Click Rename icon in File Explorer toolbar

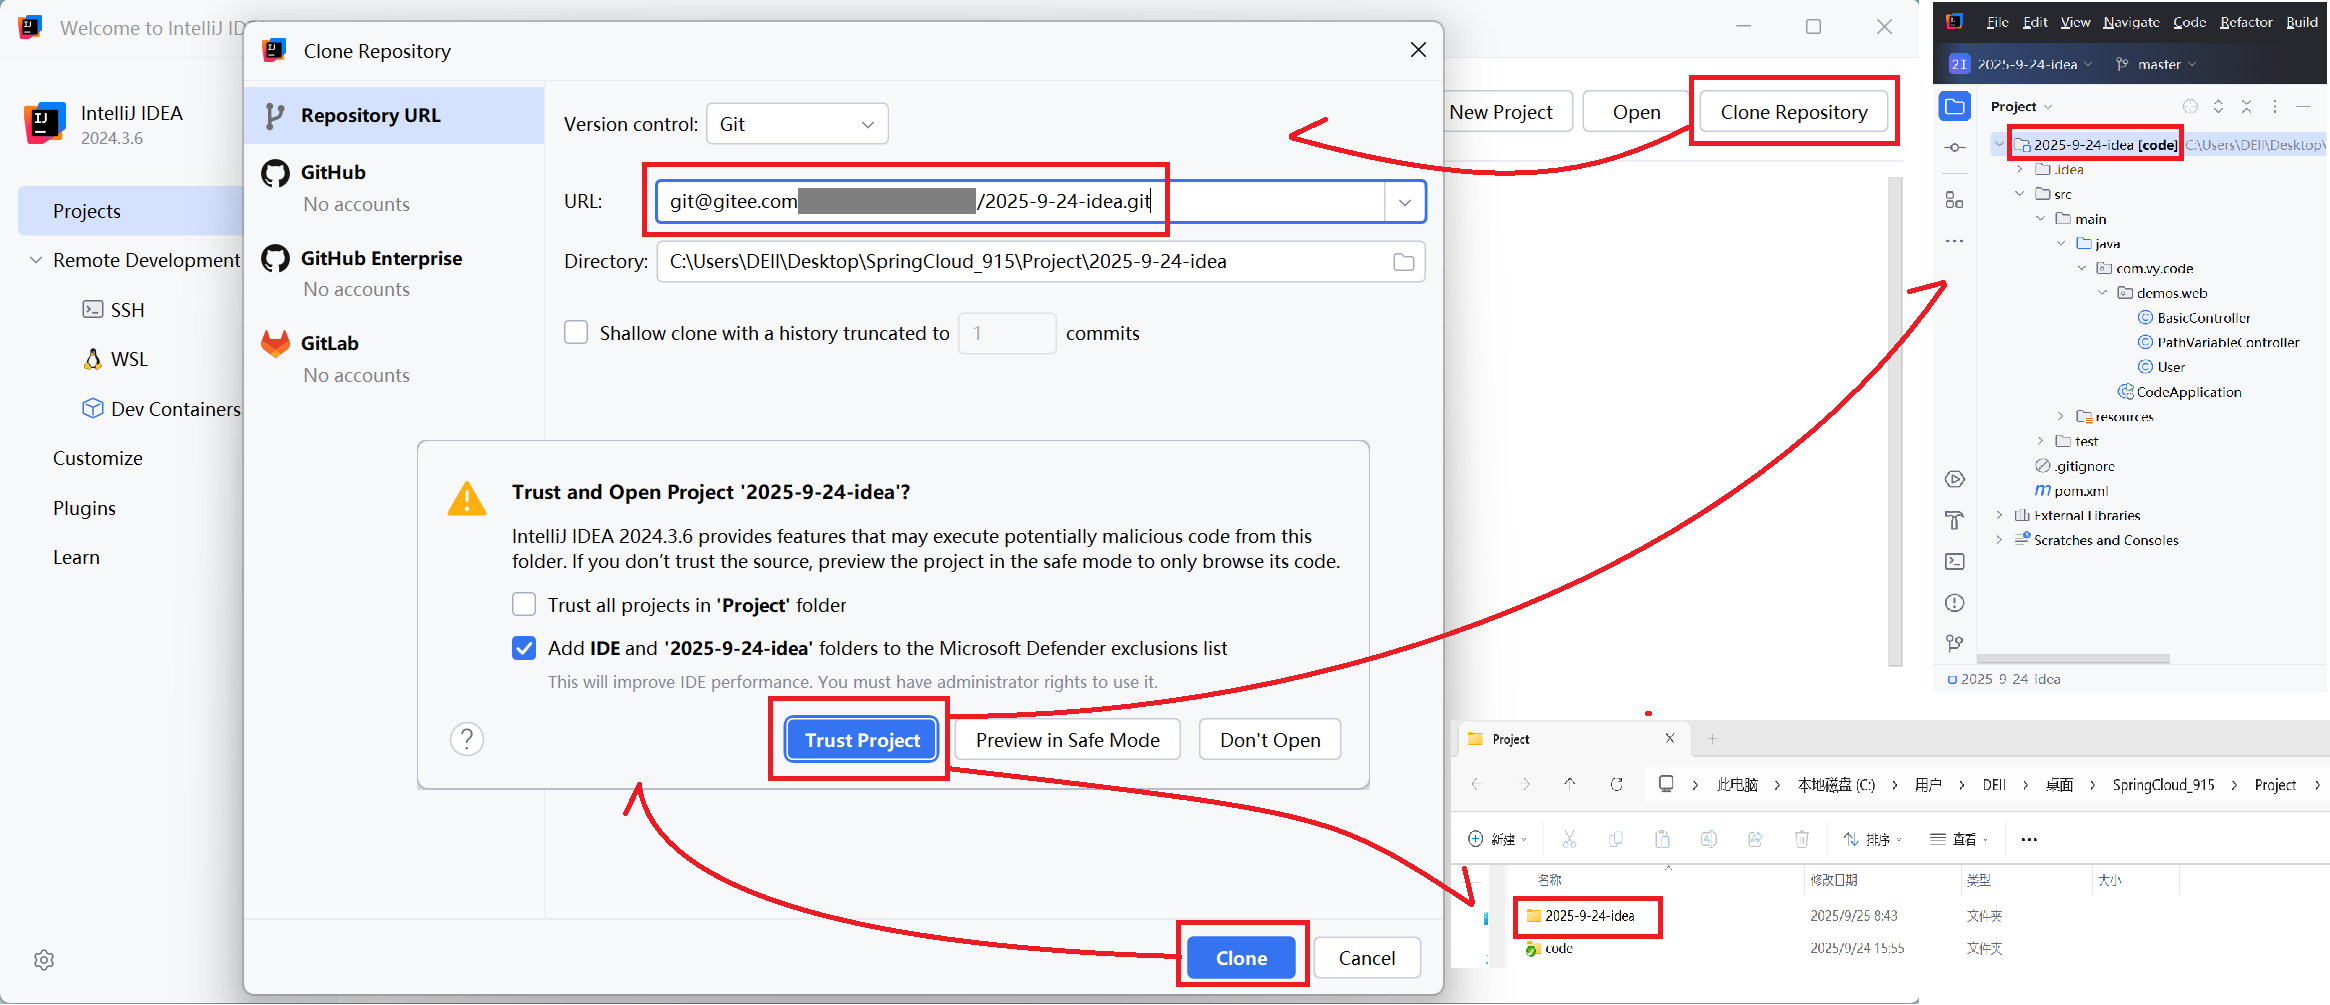point(1709,839)
